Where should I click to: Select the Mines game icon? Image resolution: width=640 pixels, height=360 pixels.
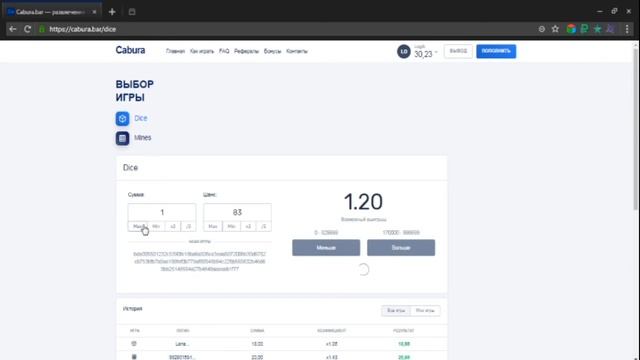point(122,138)
